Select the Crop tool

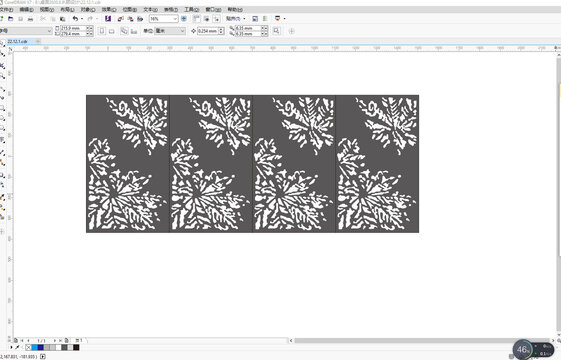[x=2, y=66]
